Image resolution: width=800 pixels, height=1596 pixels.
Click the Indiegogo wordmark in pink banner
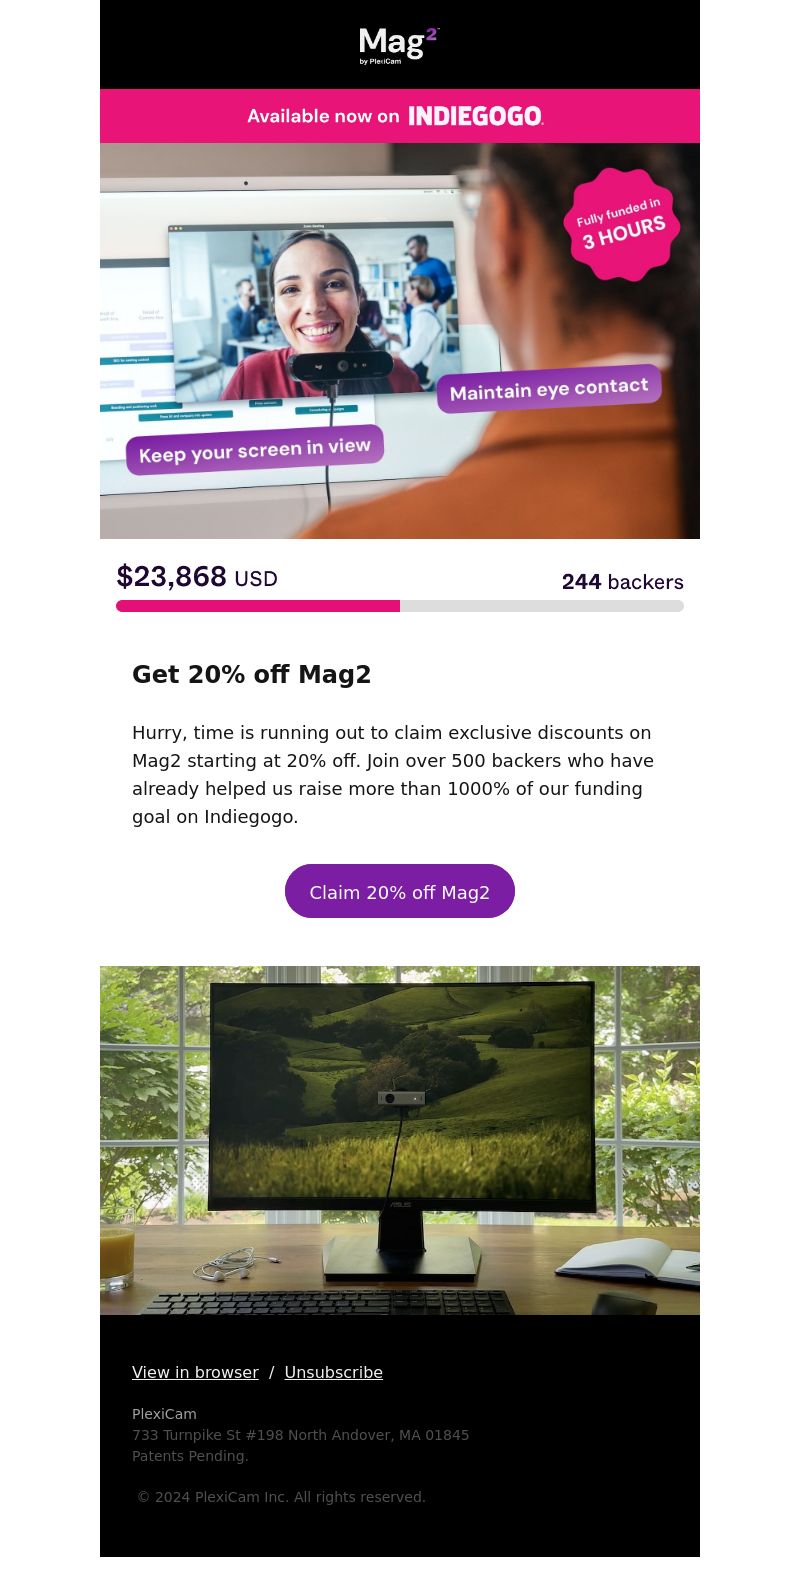[x=476, y=116]
